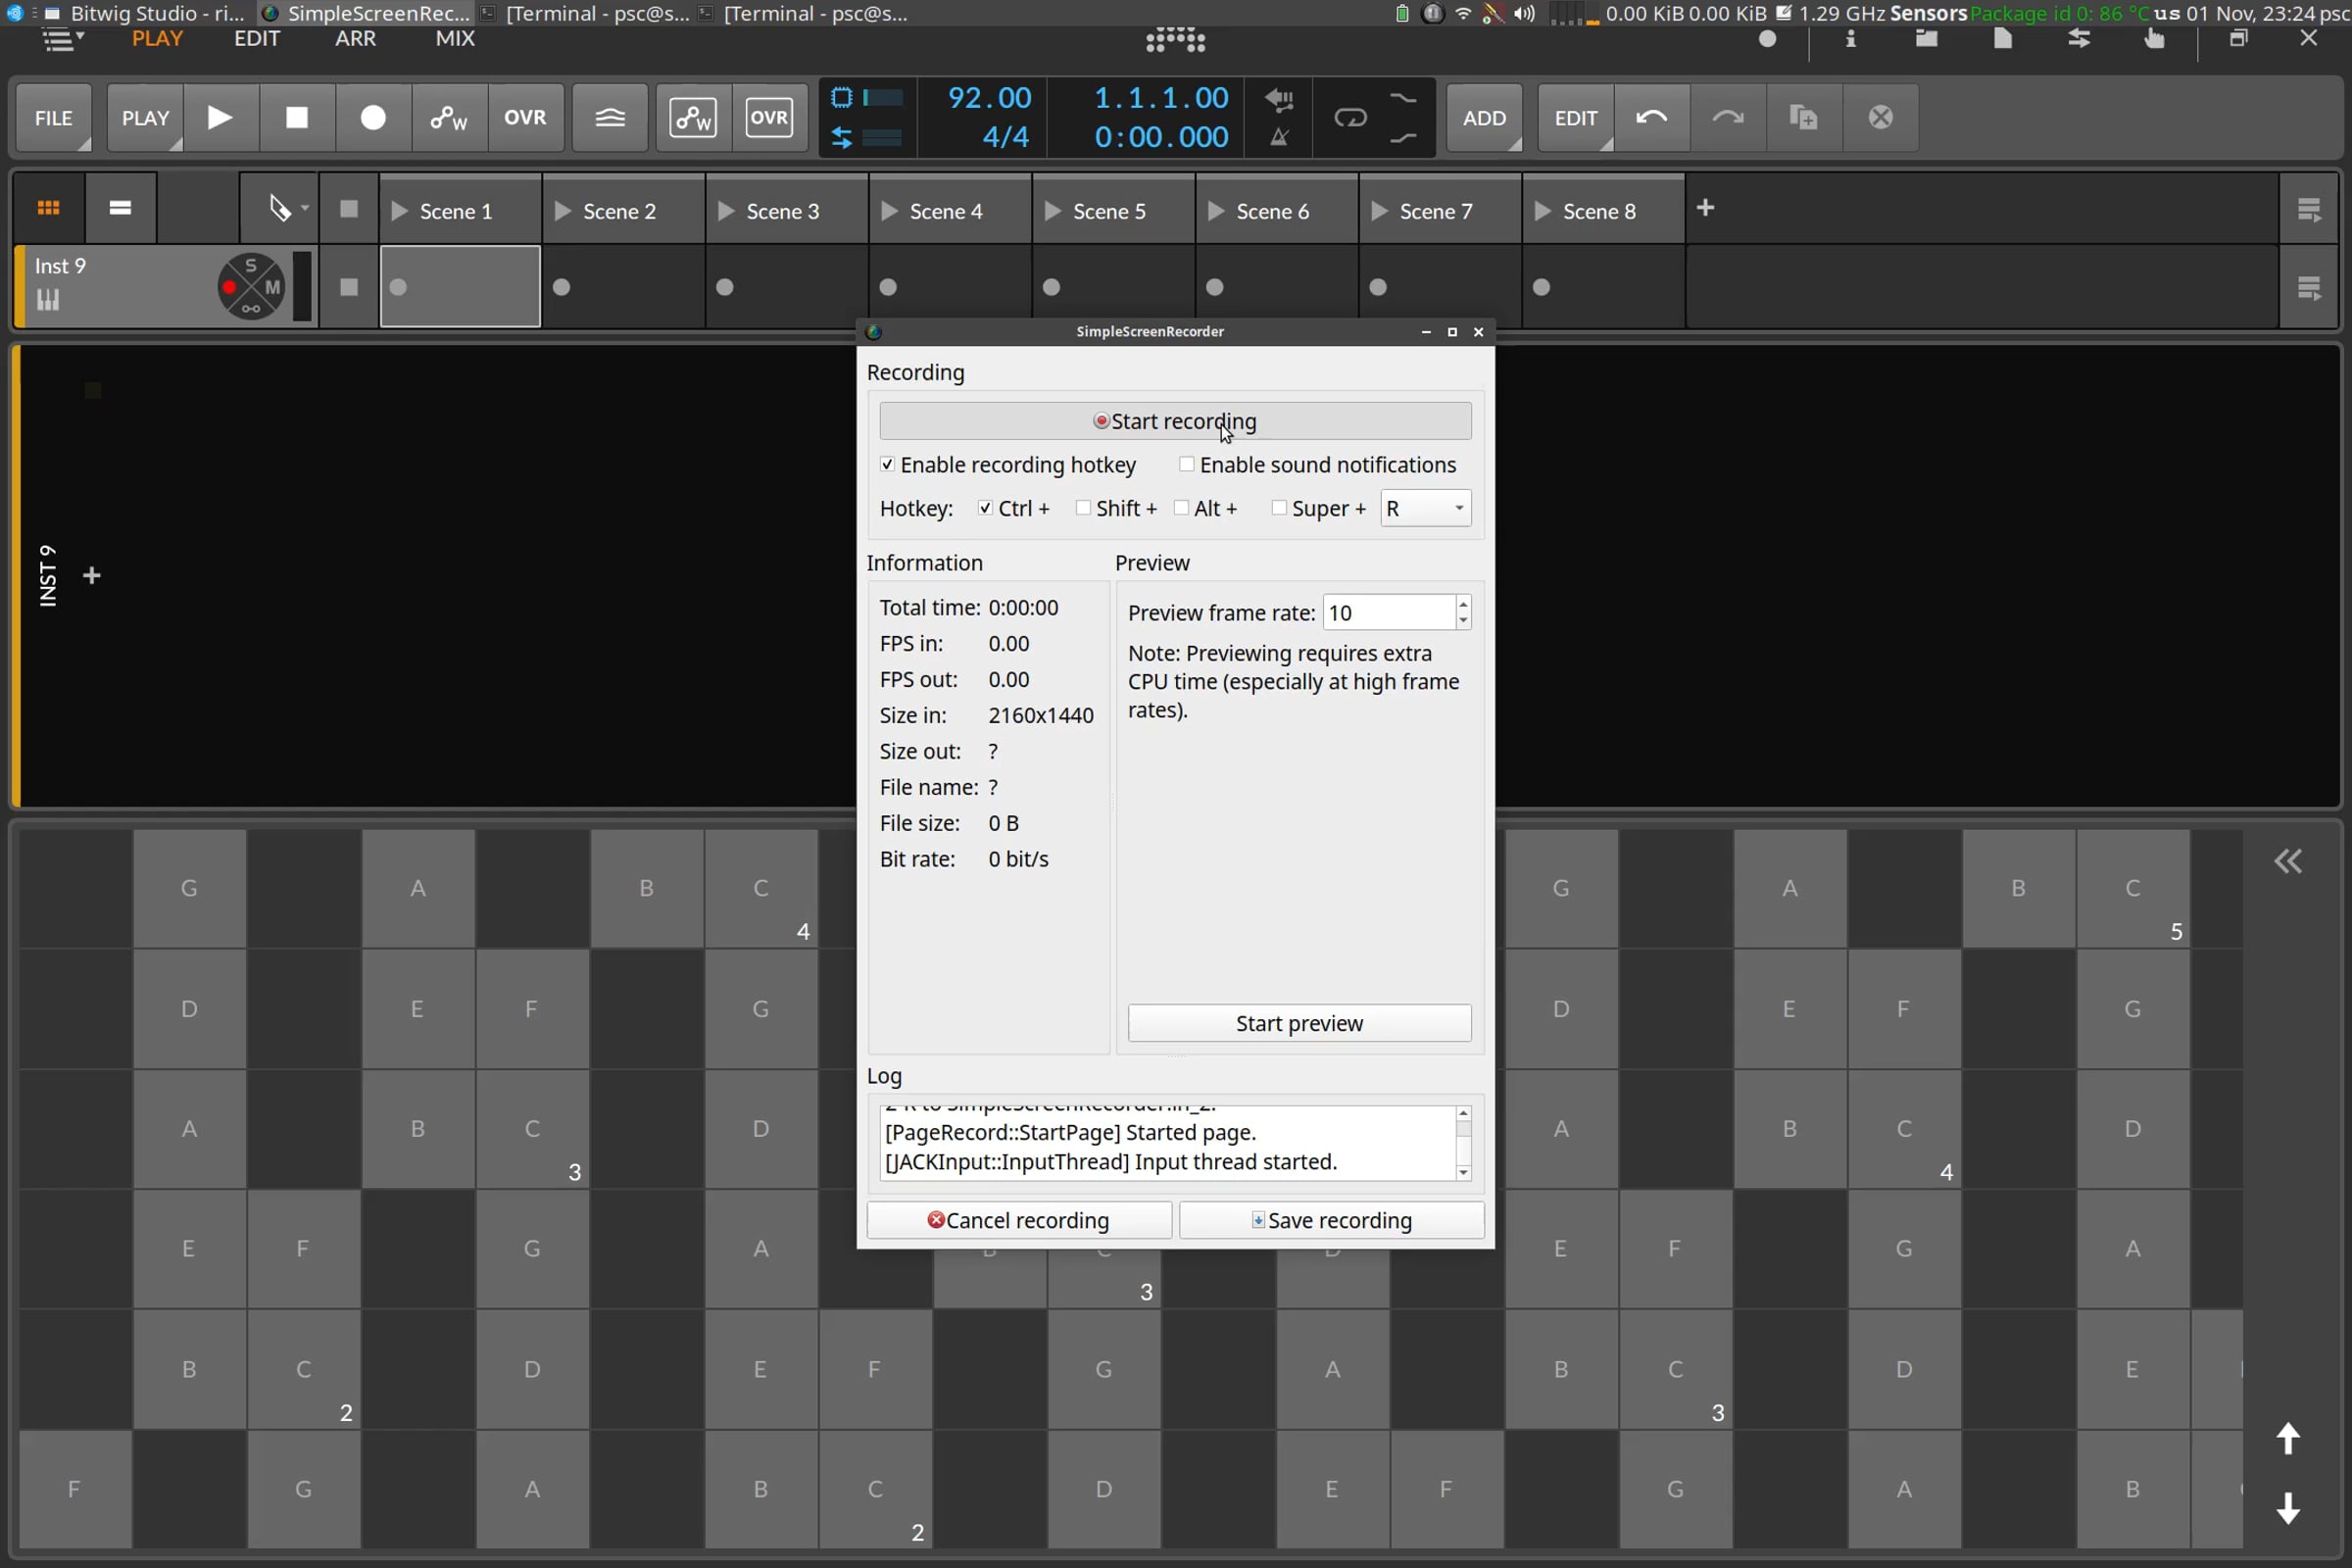Viewport: 2352px width, 1568px height.
Task: Toggle Enable sound notifications checkbox
Action: tap(1187, 465)
